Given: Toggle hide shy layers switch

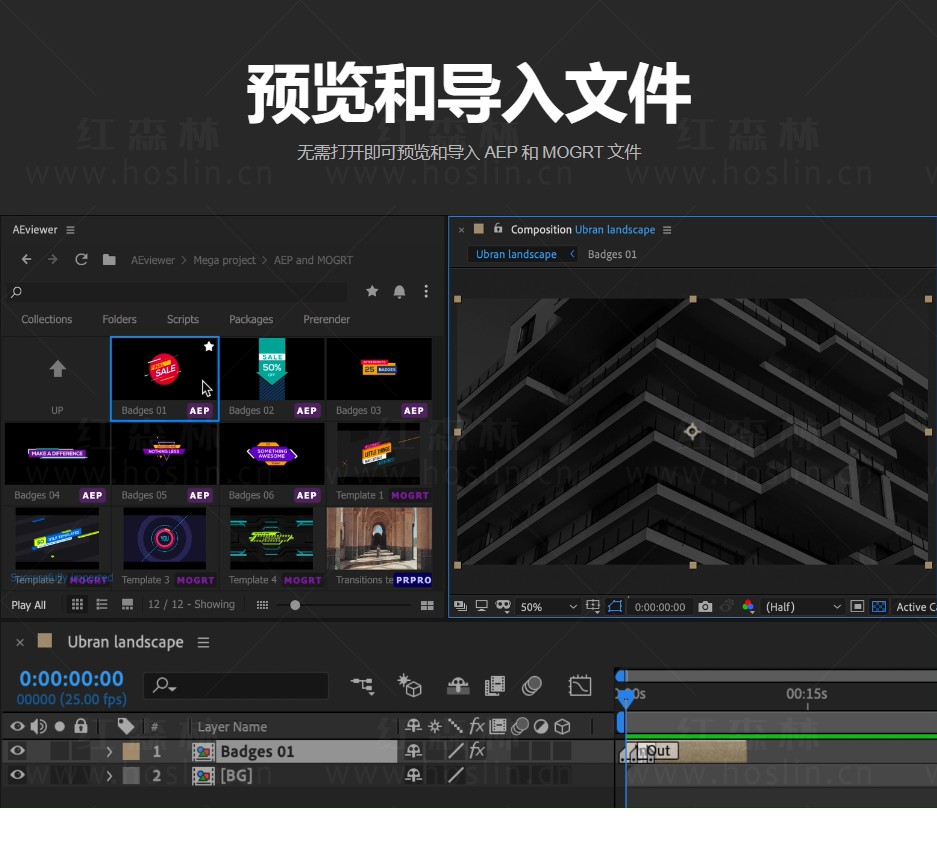Looking at the screenshot, I should [458, 685].
